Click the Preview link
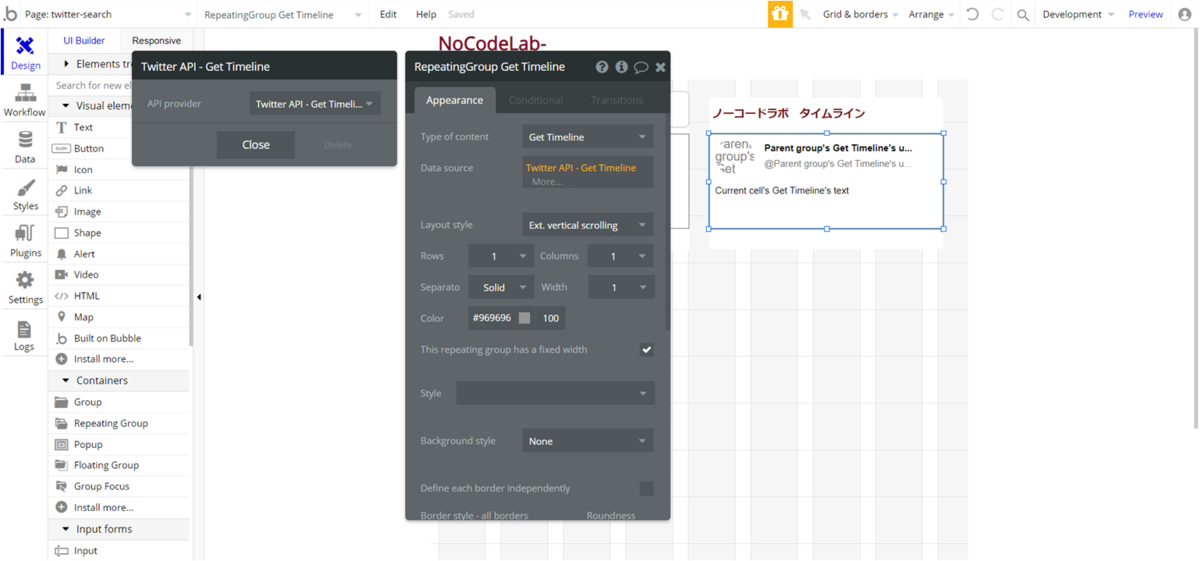Screen dimensions: 1200x561 pyautogui.click(x=1146, y=14)
